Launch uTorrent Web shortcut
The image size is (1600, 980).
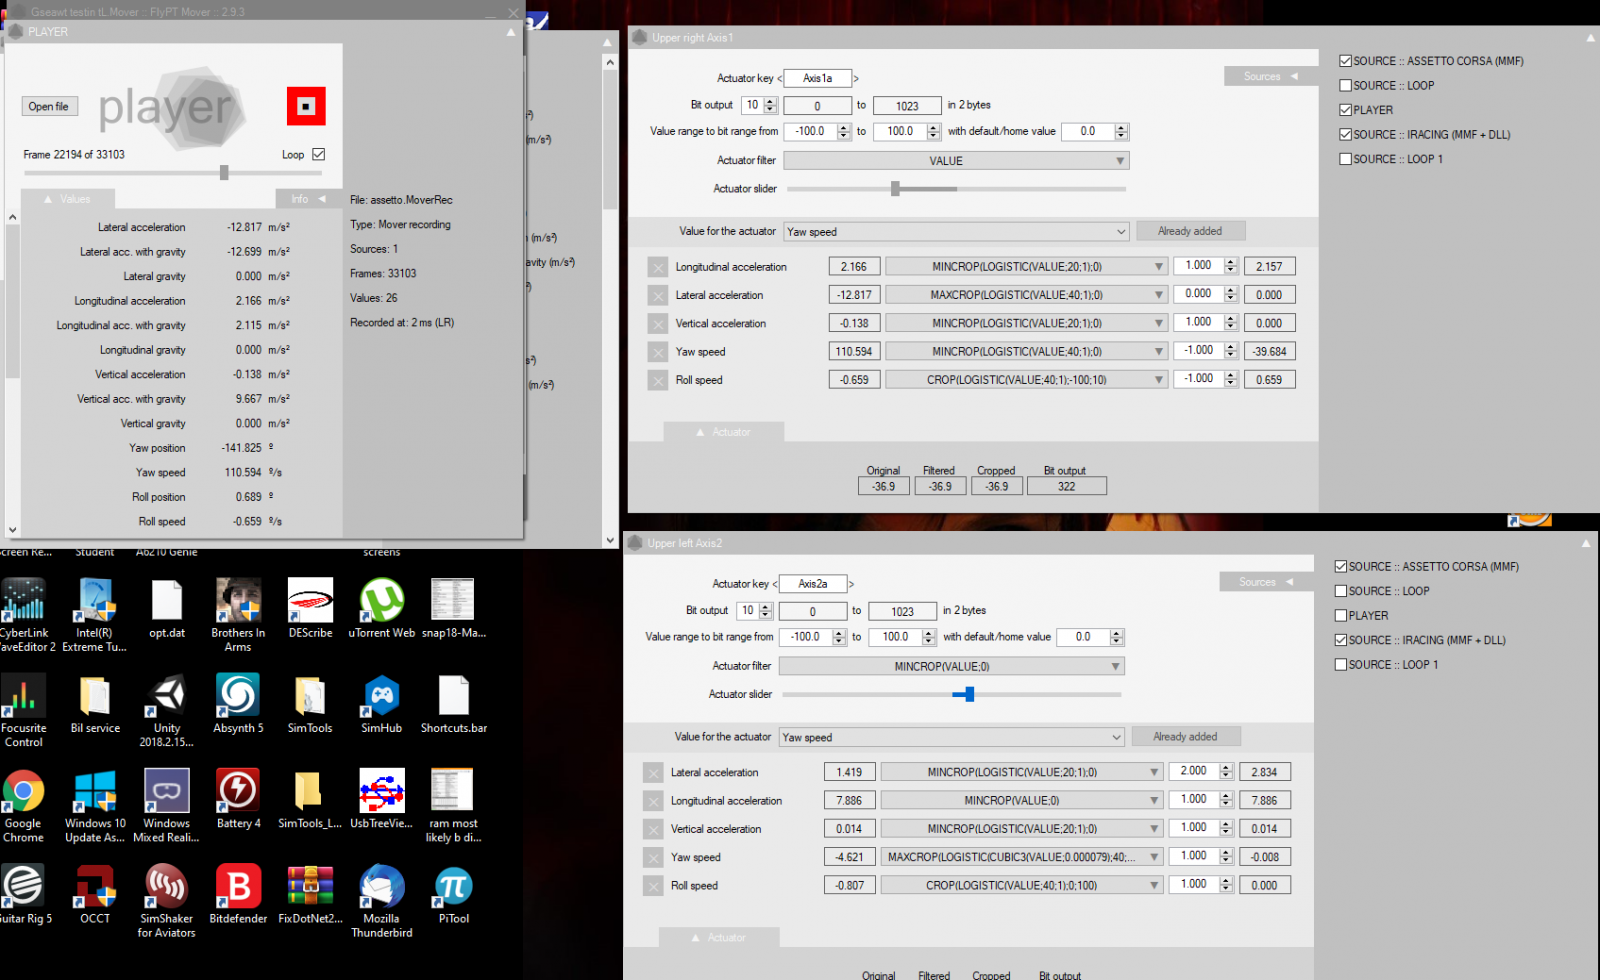[x=382, y=601]
